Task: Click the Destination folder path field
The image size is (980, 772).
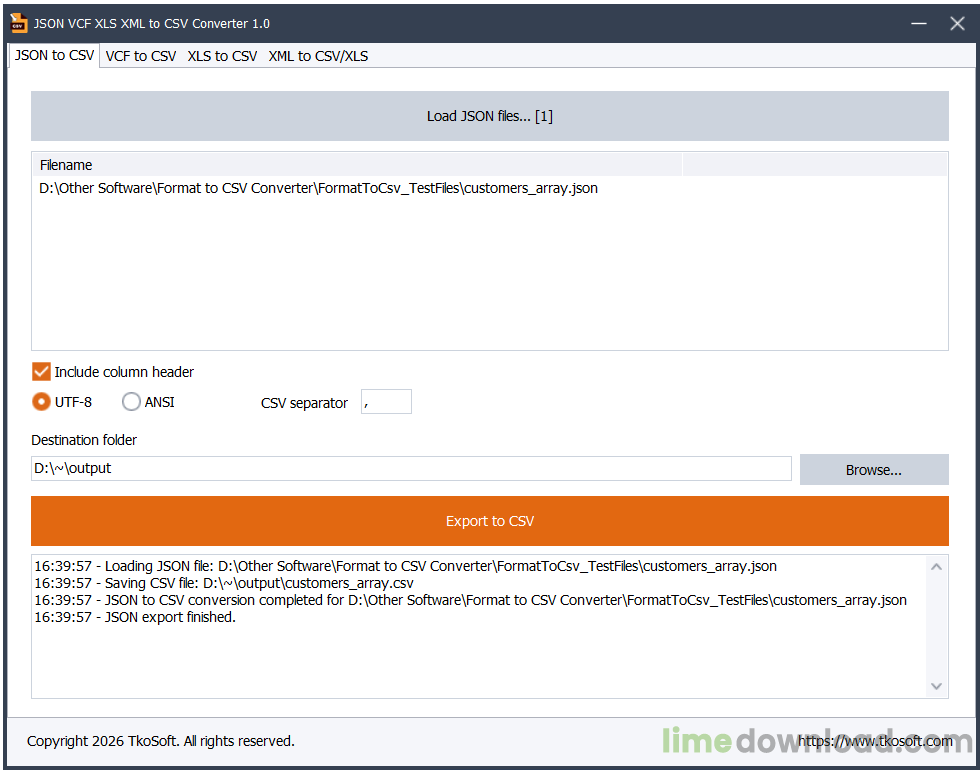Action: 411,468
